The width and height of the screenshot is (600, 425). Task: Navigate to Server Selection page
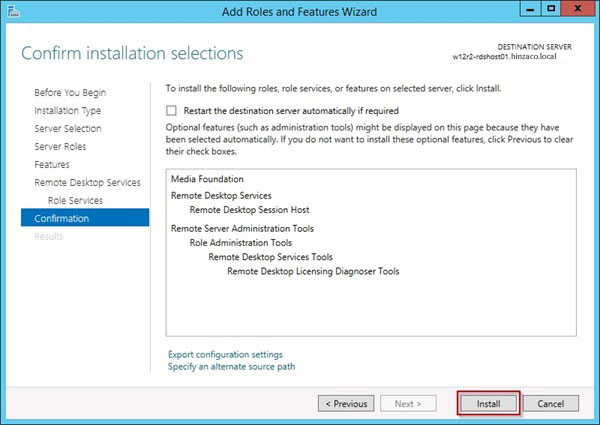(67, 129)
